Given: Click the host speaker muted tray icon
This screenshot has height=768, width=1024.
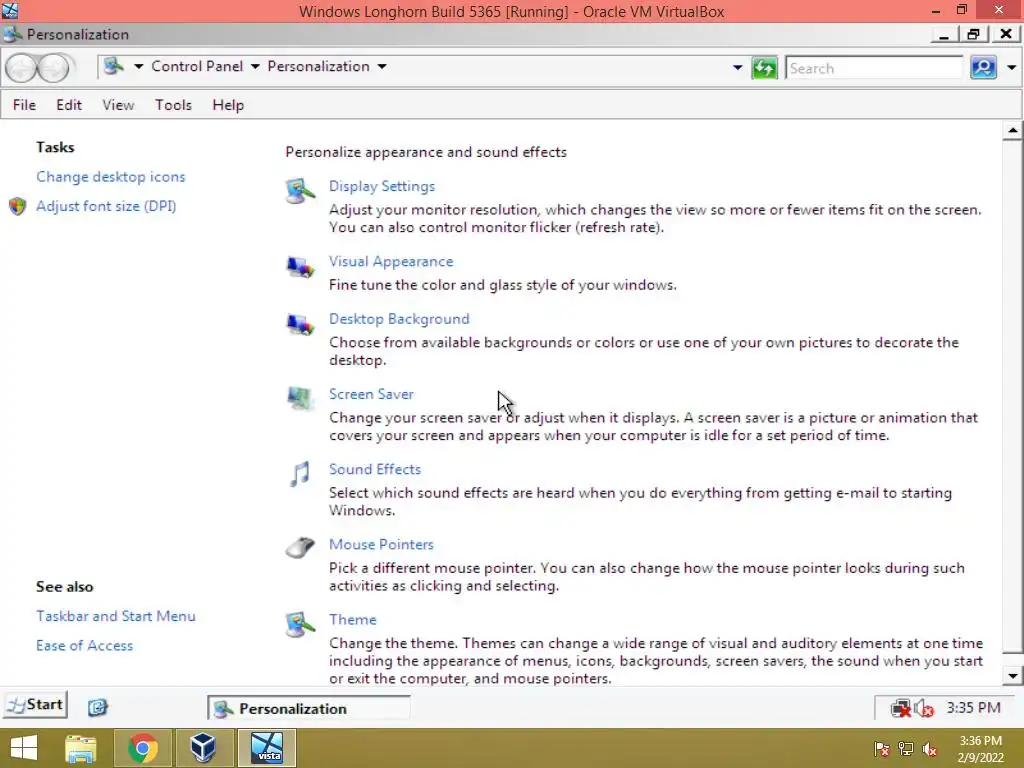Looking at the screenshot, I should 929,749.
